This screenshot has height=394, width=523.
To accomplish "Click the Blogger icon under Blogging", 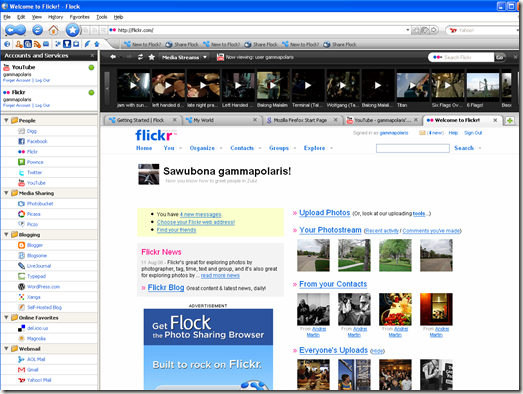I will pyautogui.click(x=21, y=245).
